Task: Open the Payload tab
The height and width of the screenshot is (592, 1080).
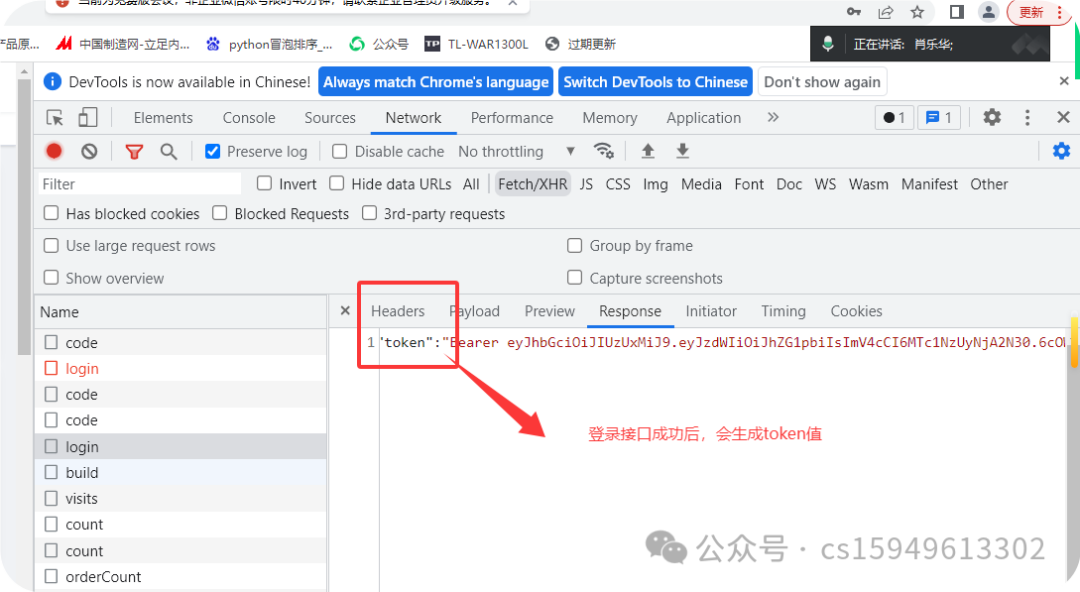Action: coord(475,311)
